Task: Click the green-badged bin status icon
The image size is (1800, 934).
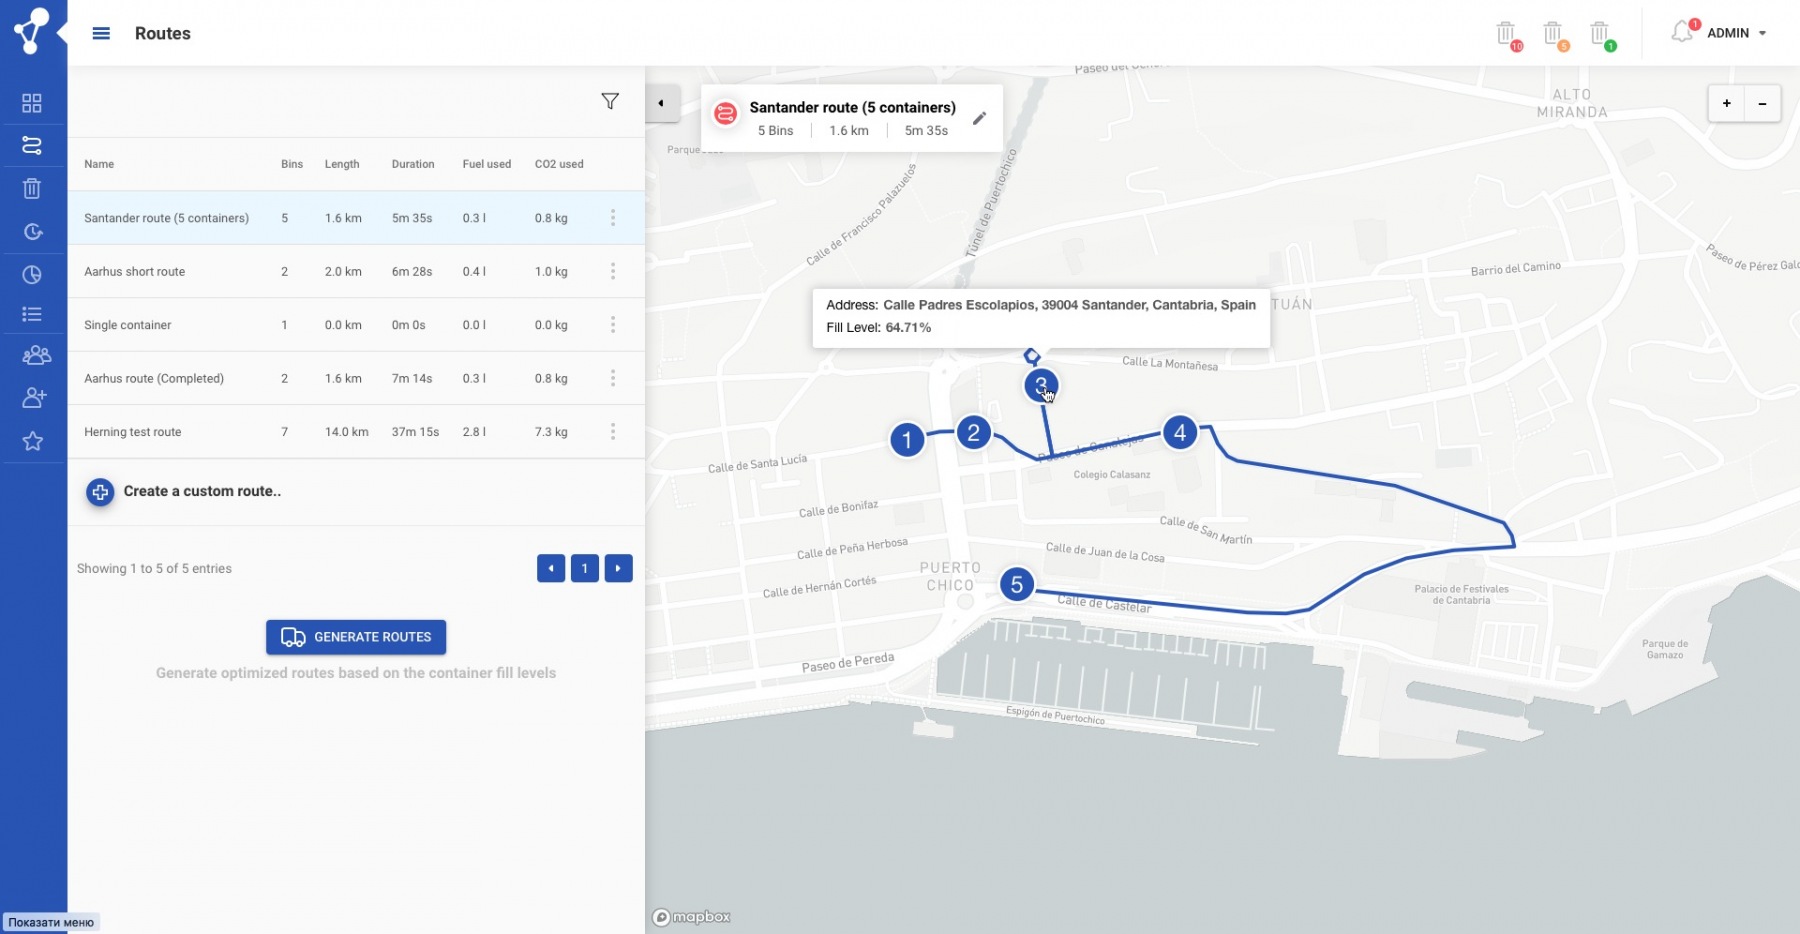Action: [1600, 34]
